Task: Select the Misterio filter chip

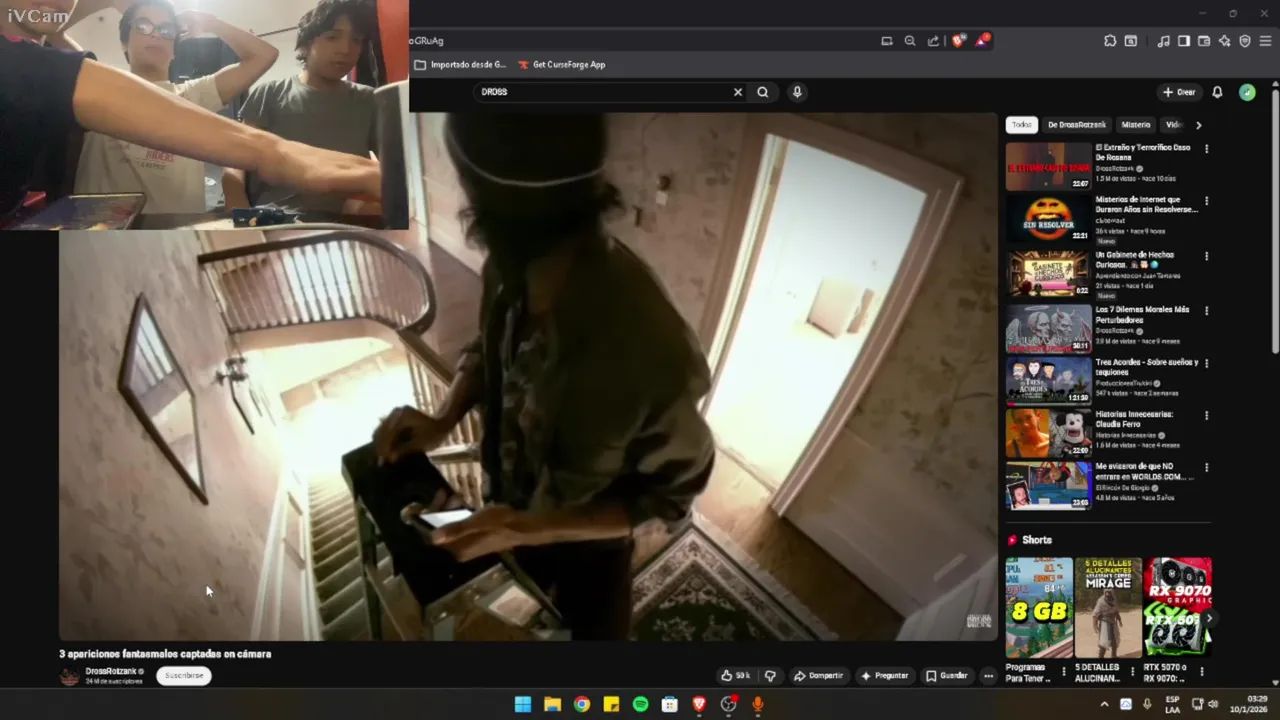Action: [x=1136, y=125]
